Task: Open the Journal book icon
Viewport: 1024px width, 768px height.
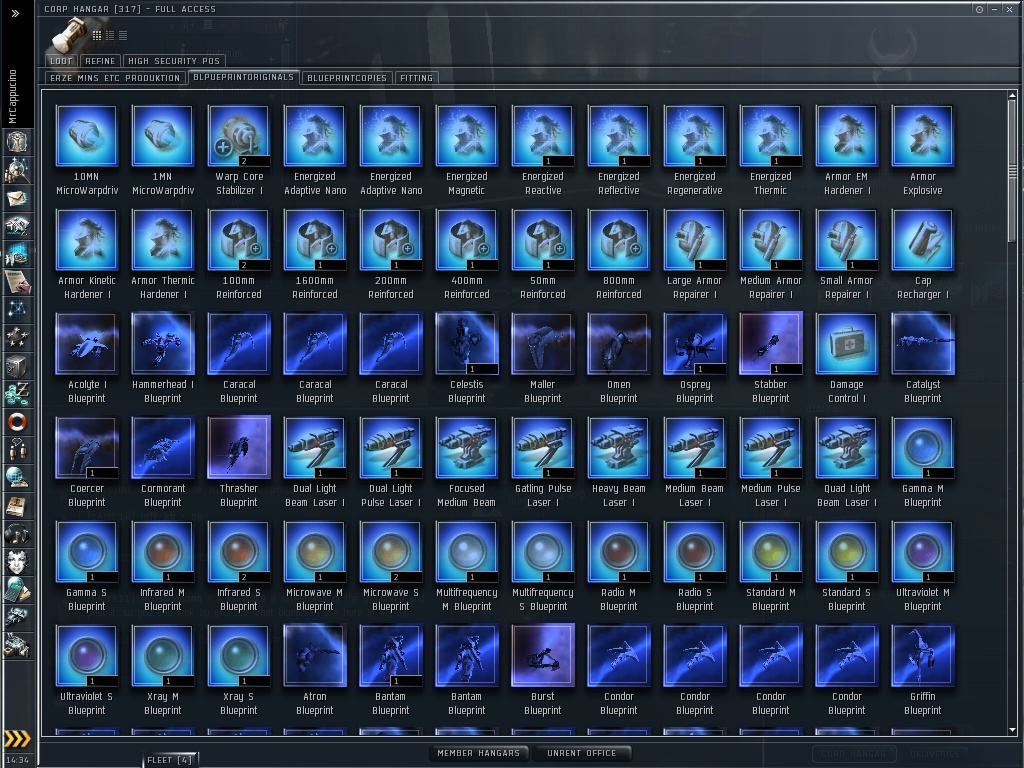Action: click(x=16, y=506)
